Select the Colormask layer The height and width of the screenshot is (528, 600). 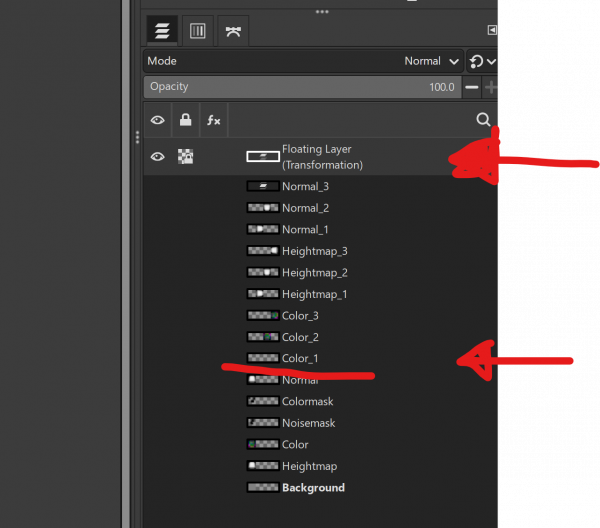(321, 401)
